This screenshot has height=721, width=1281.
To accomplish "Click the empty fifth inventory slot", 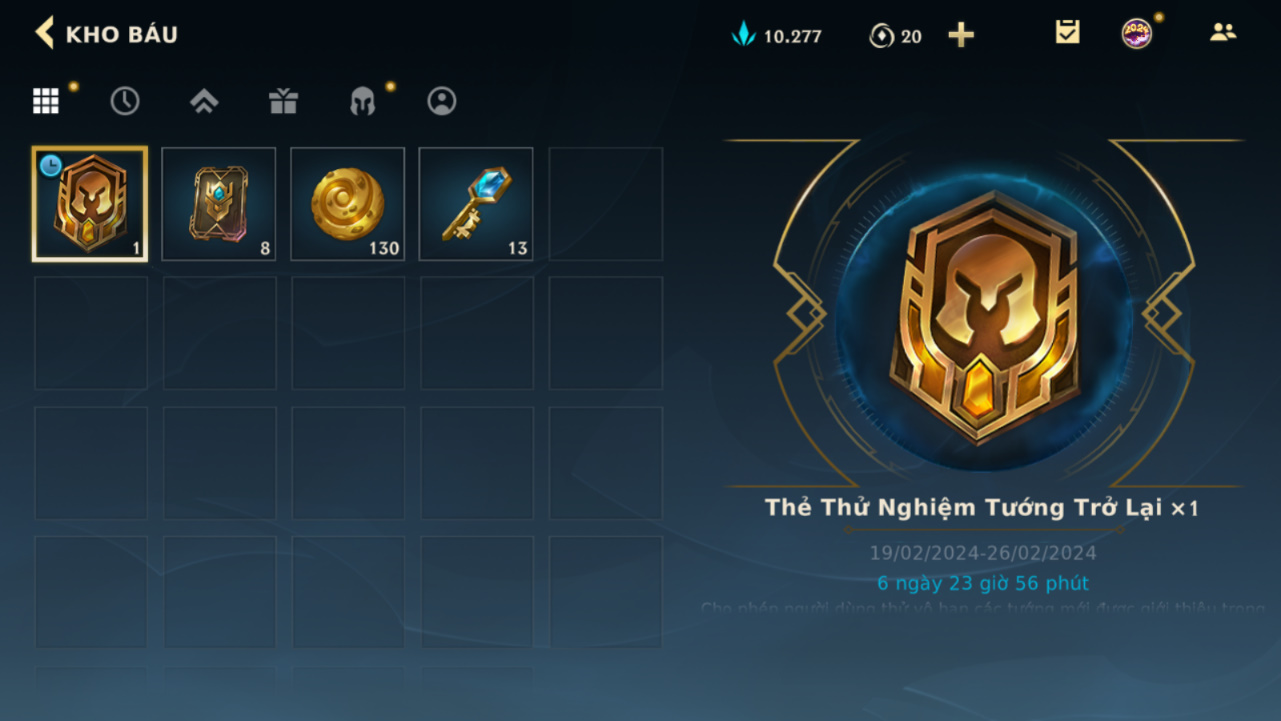I will coord(606,204).
